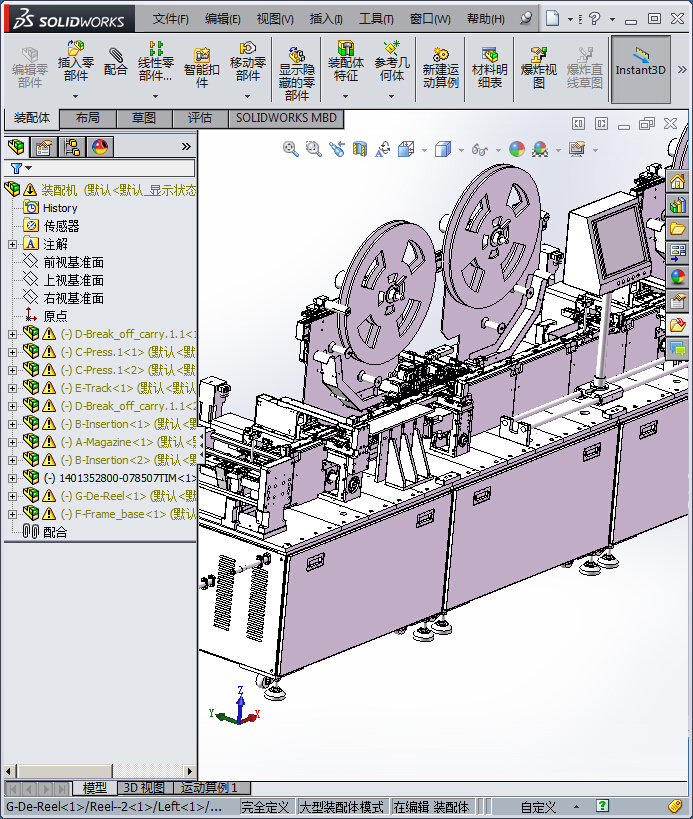Switch to the SOLIDWORKS MBD tab
The width and height of the screenshot is (693, 819).
[286, 118]
